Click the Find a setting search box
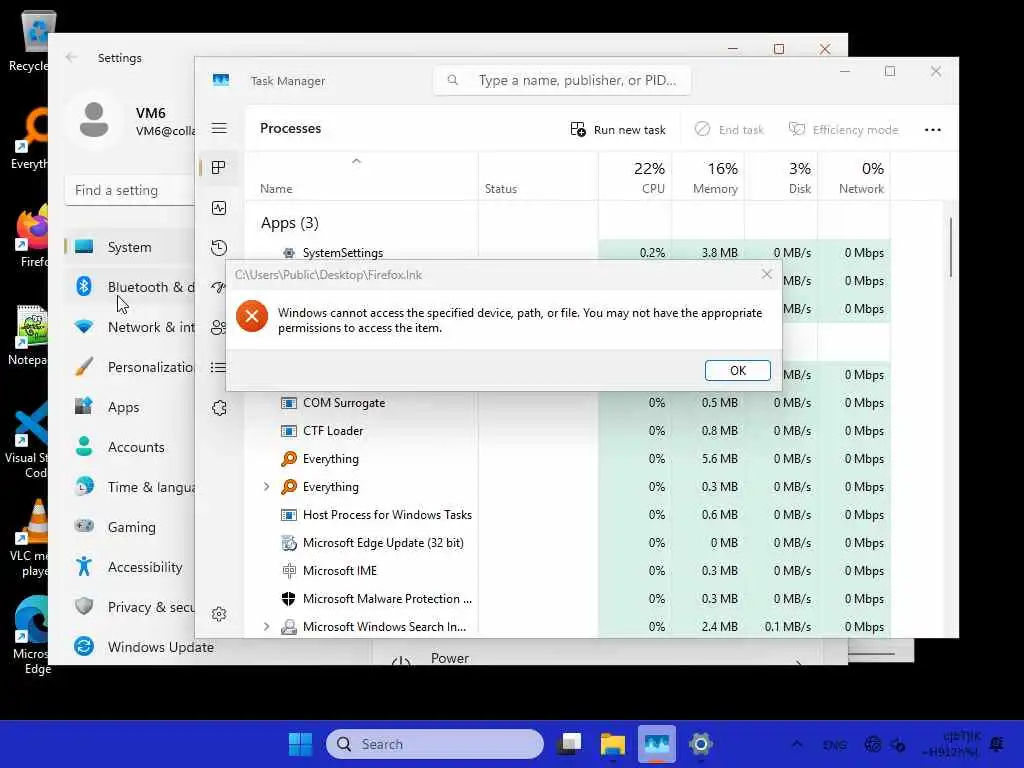1024x768 pixels. click(129, 190)
